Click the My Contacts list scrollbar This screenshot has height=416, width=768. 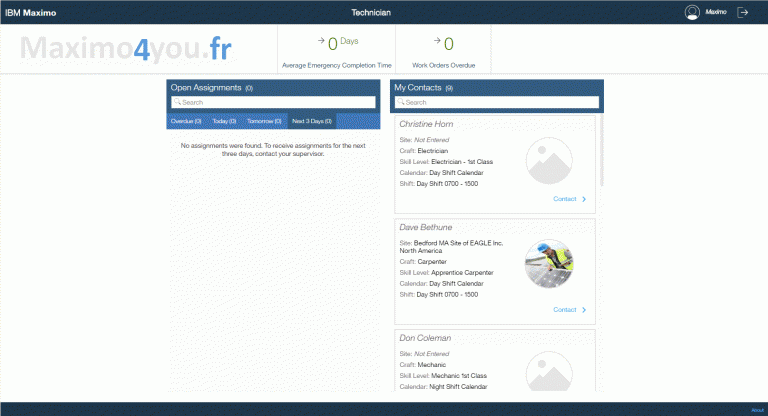pos(601,150)
